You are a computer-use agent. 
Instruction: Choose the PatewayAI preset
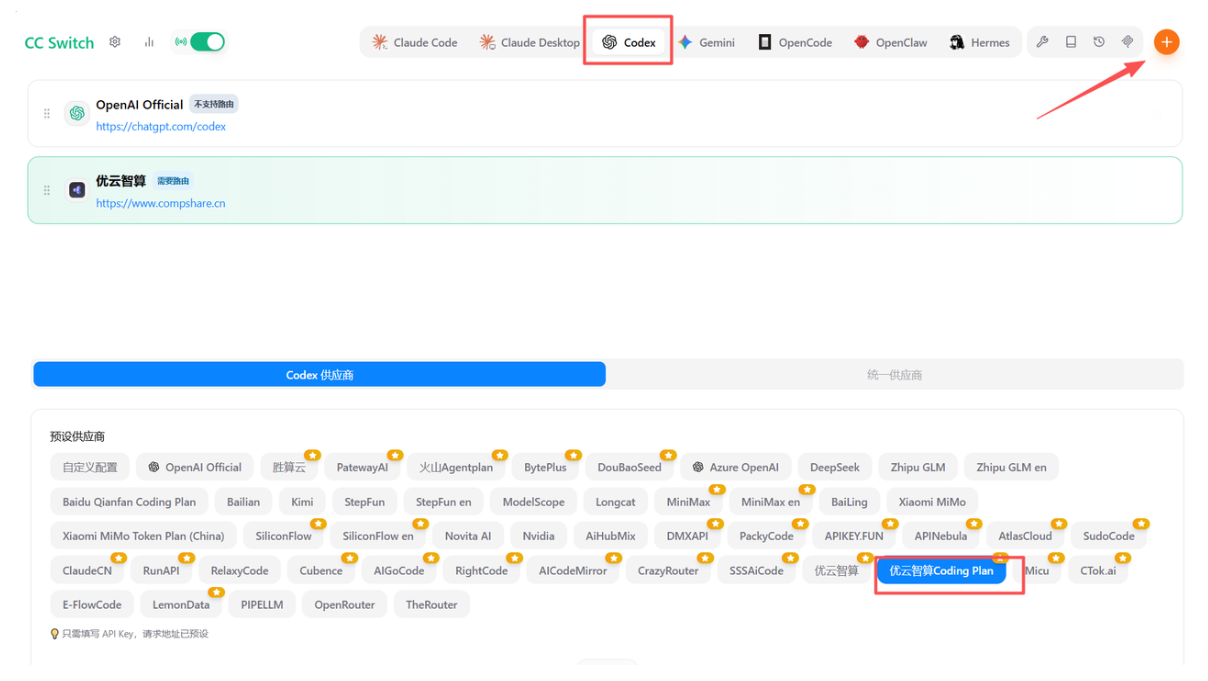point(362,467)
